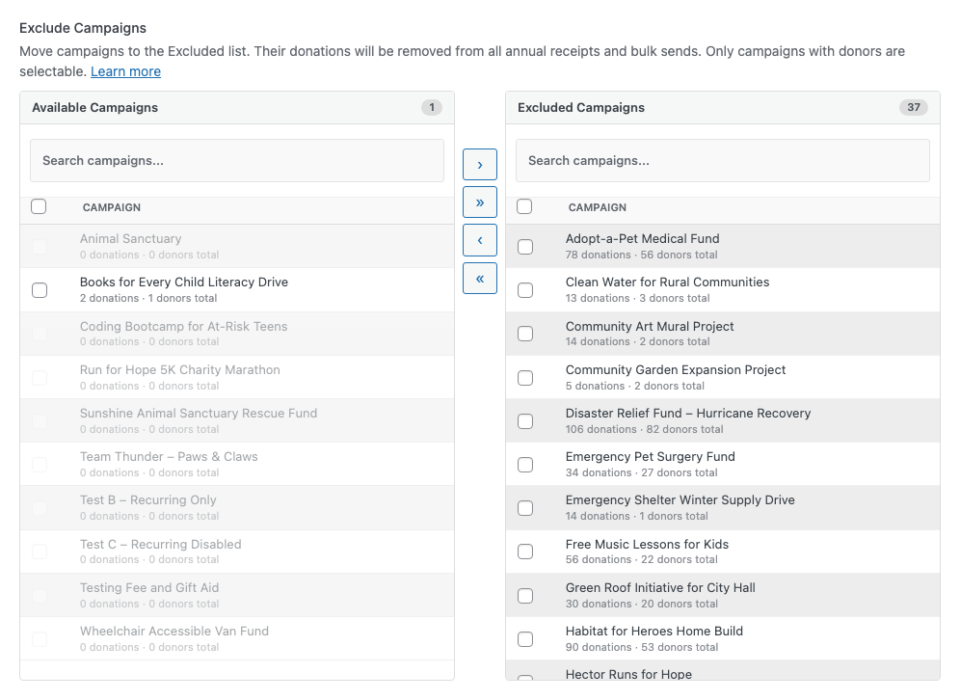
Task: Open the Learn more link
Action: click(126, 71)
